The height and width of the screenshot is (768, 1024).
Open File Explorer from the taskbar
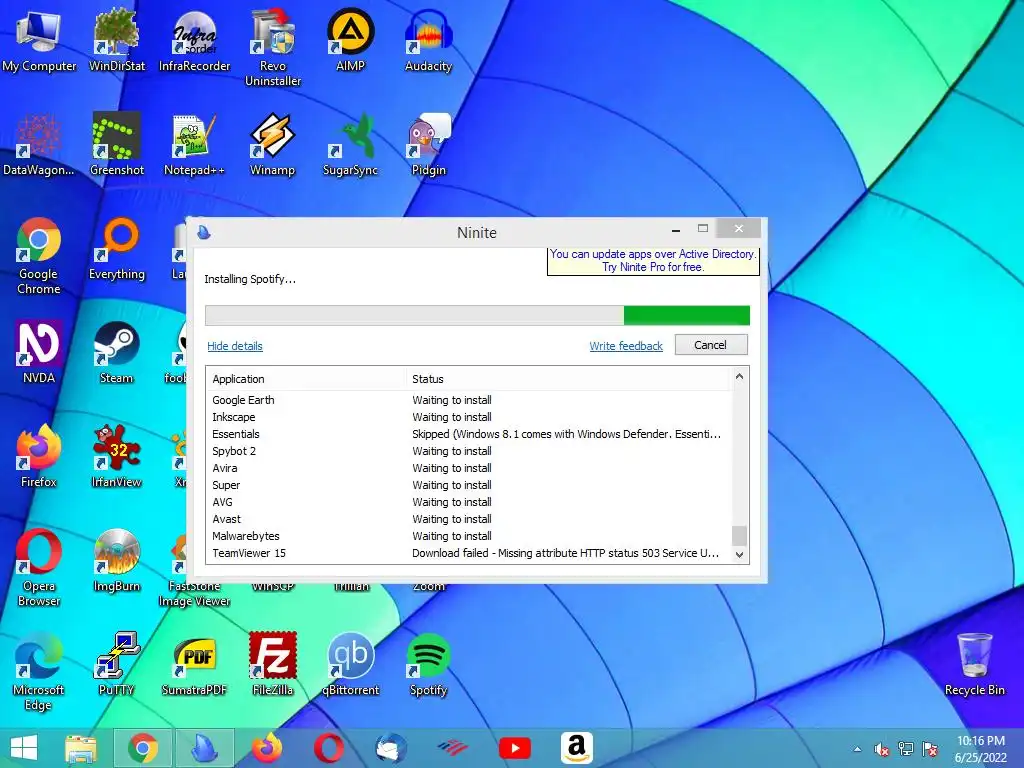[80, 748]
